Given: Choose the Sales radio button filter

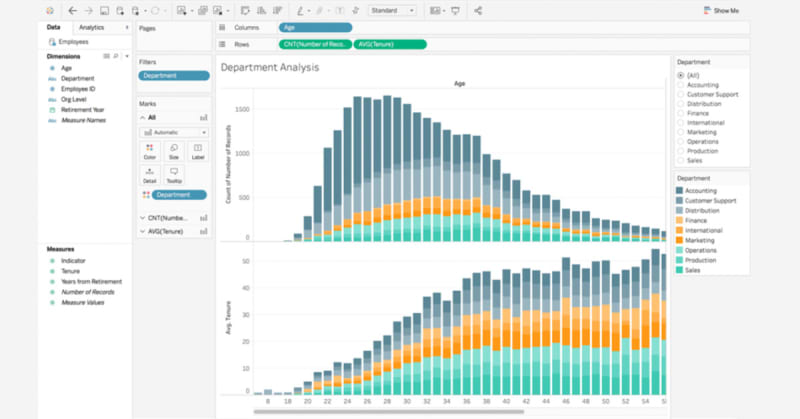Looking at the screenshot, I should coord(681,160).
